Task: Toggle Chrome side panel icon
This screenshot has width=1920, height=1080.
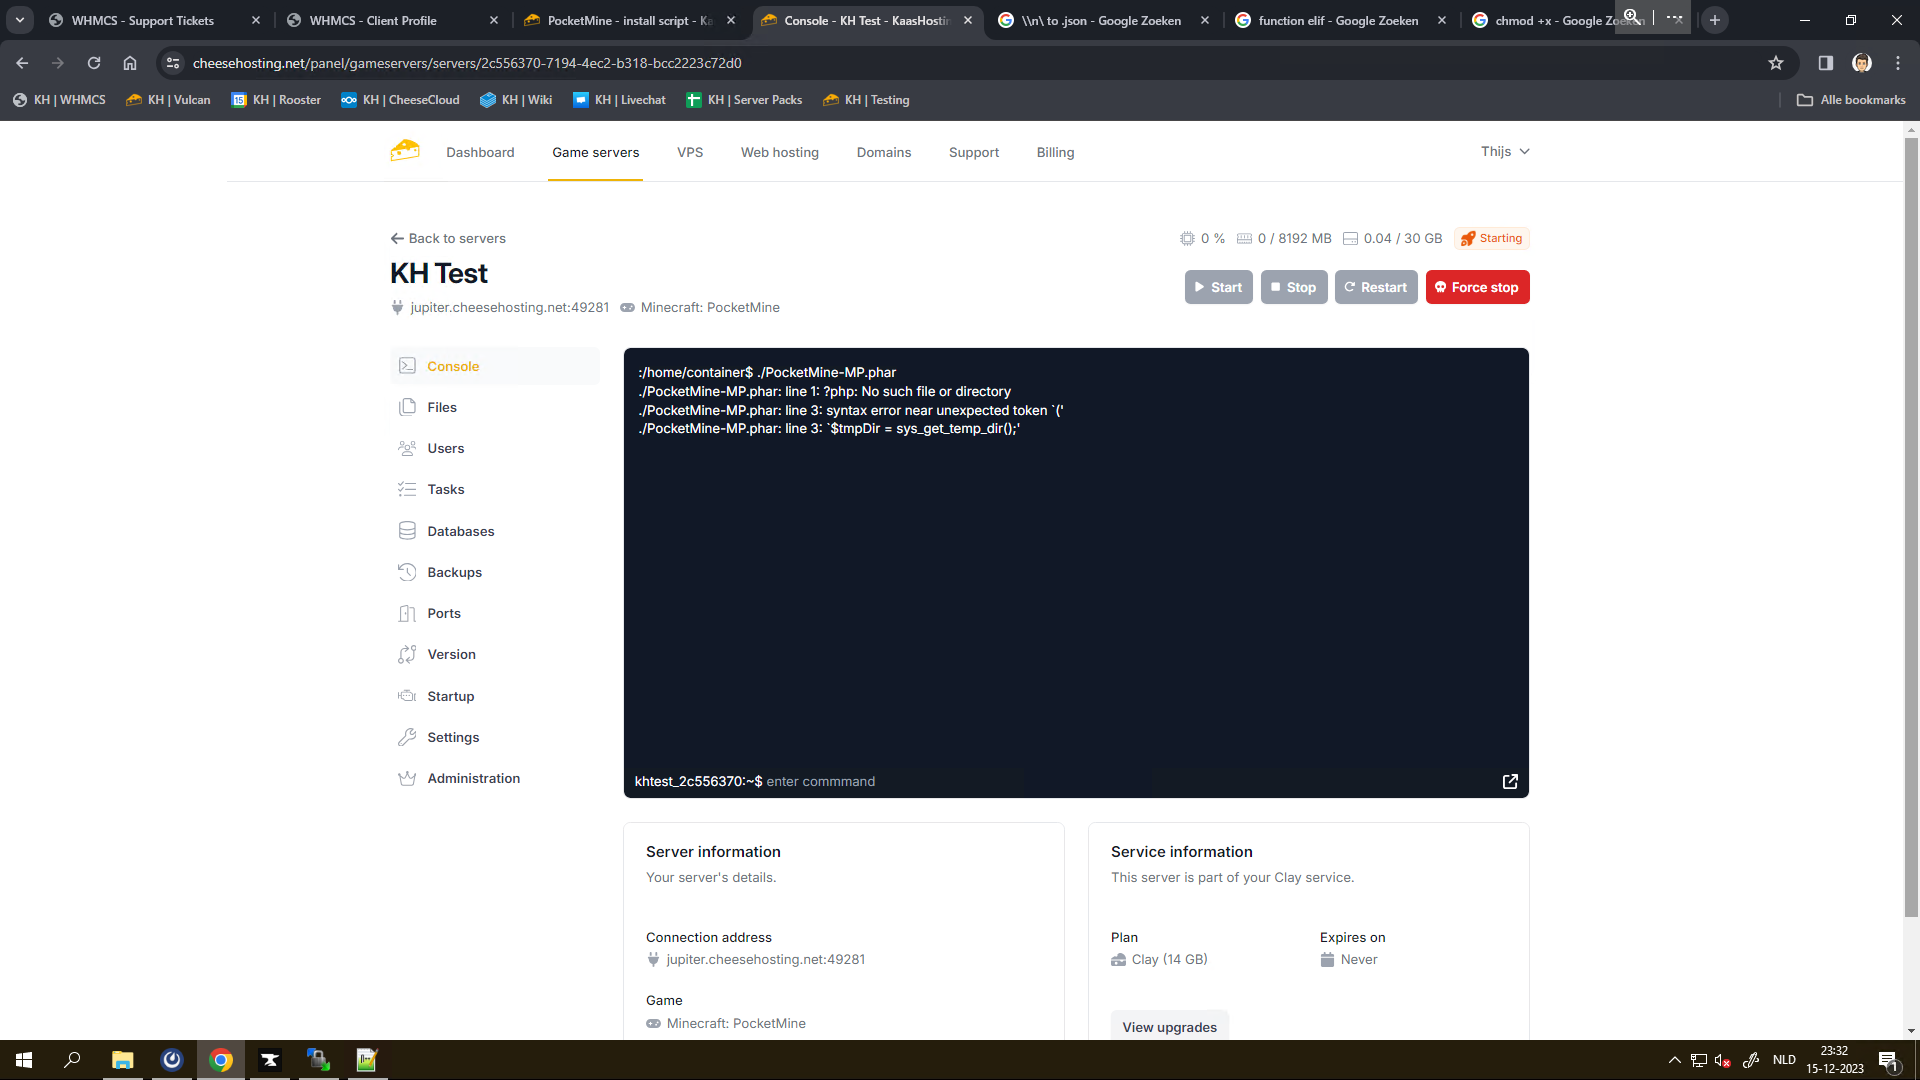Action: [x=1825, y=63]
